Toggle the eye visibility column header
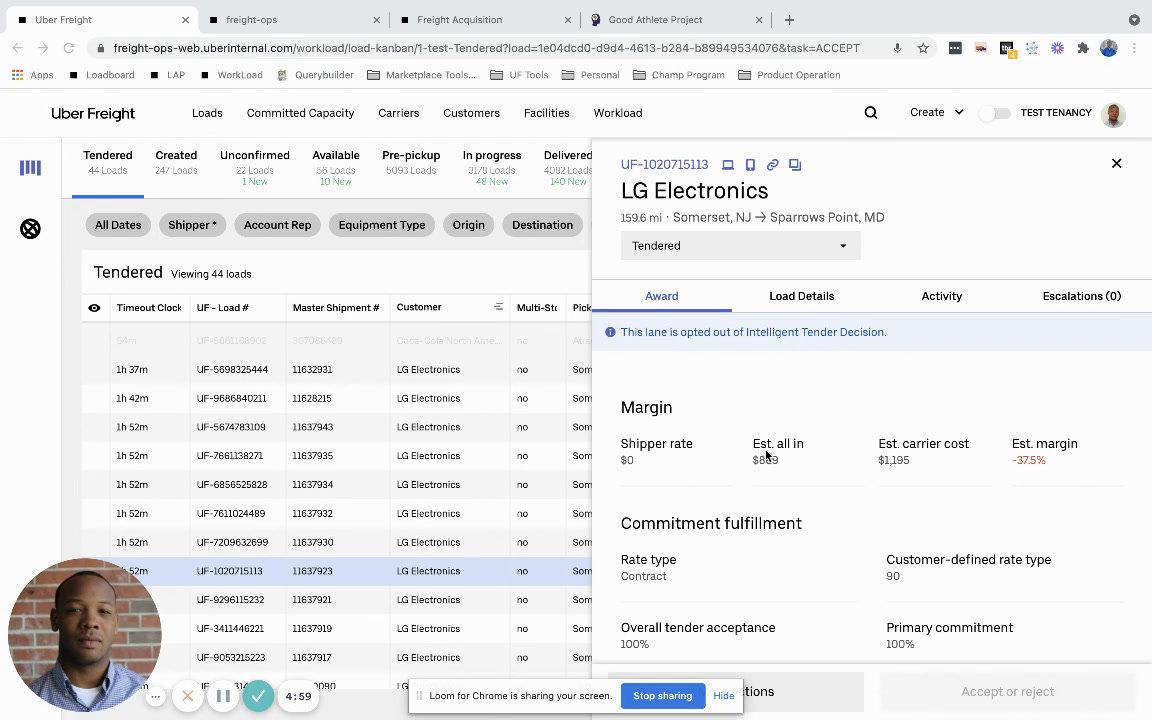1152x720 pixels. click(94, 308)
